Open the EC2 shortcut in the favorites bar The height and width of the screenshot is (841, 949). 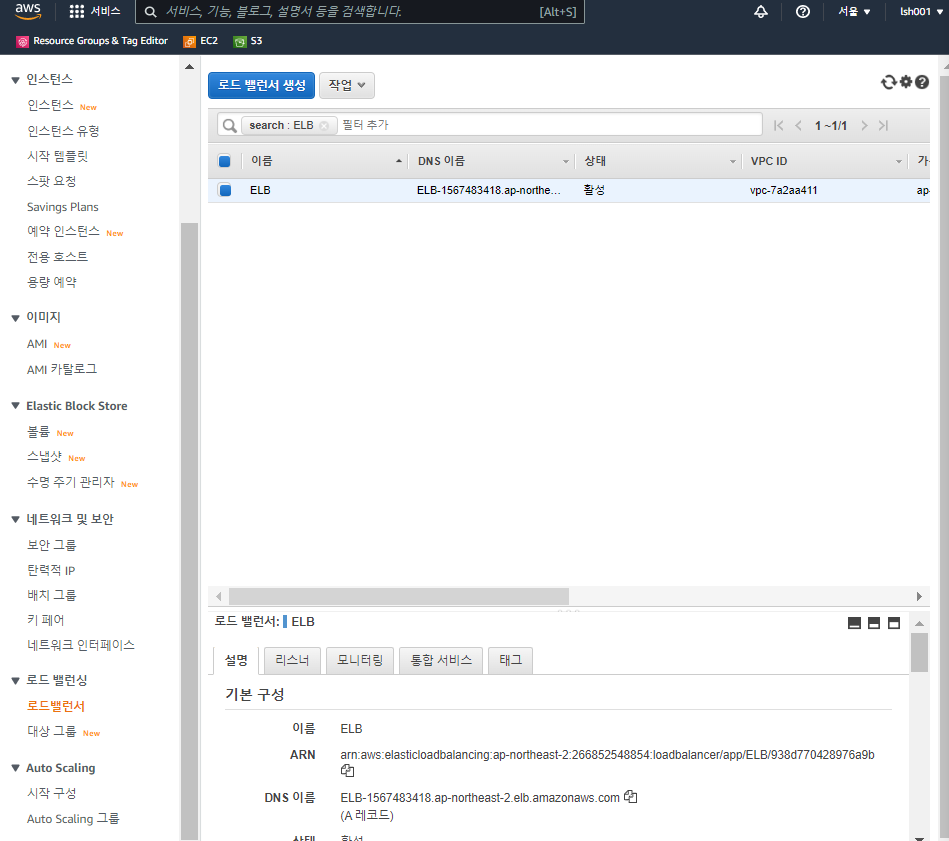click(x=201, y=41)
